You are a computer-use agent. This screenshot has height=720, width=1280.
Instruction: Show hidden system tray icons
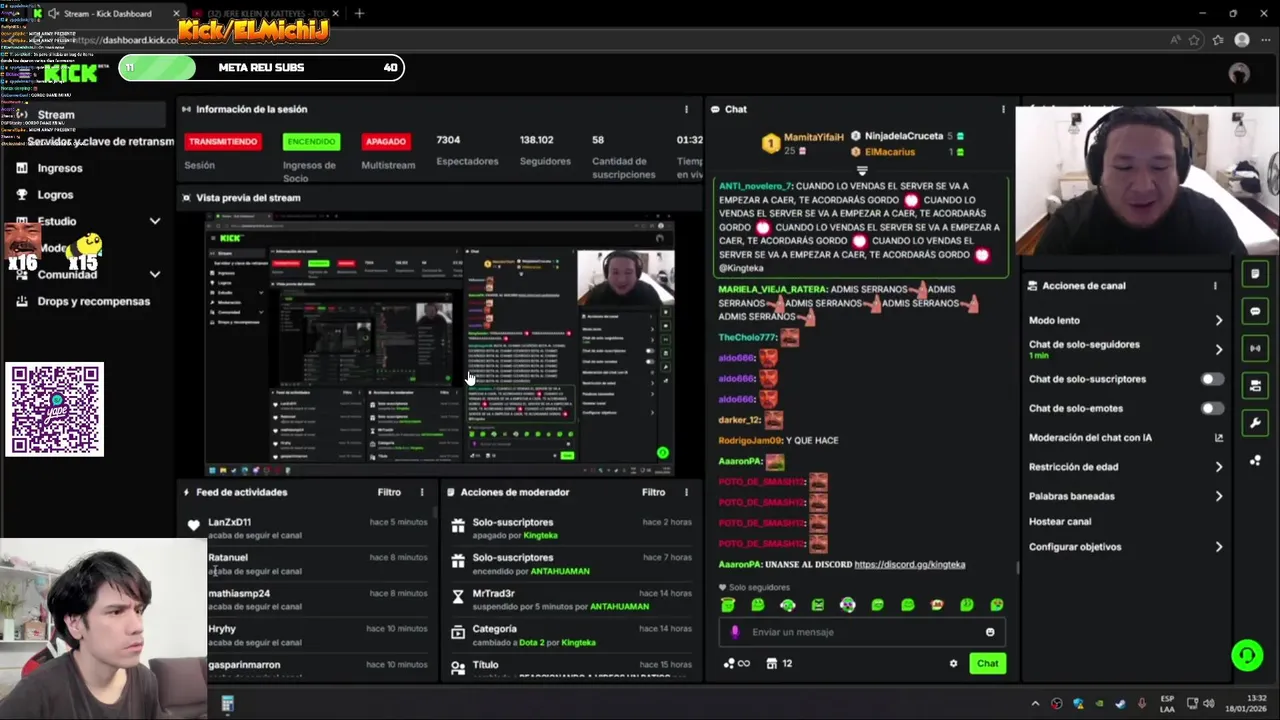click(x=1035, y=704)
